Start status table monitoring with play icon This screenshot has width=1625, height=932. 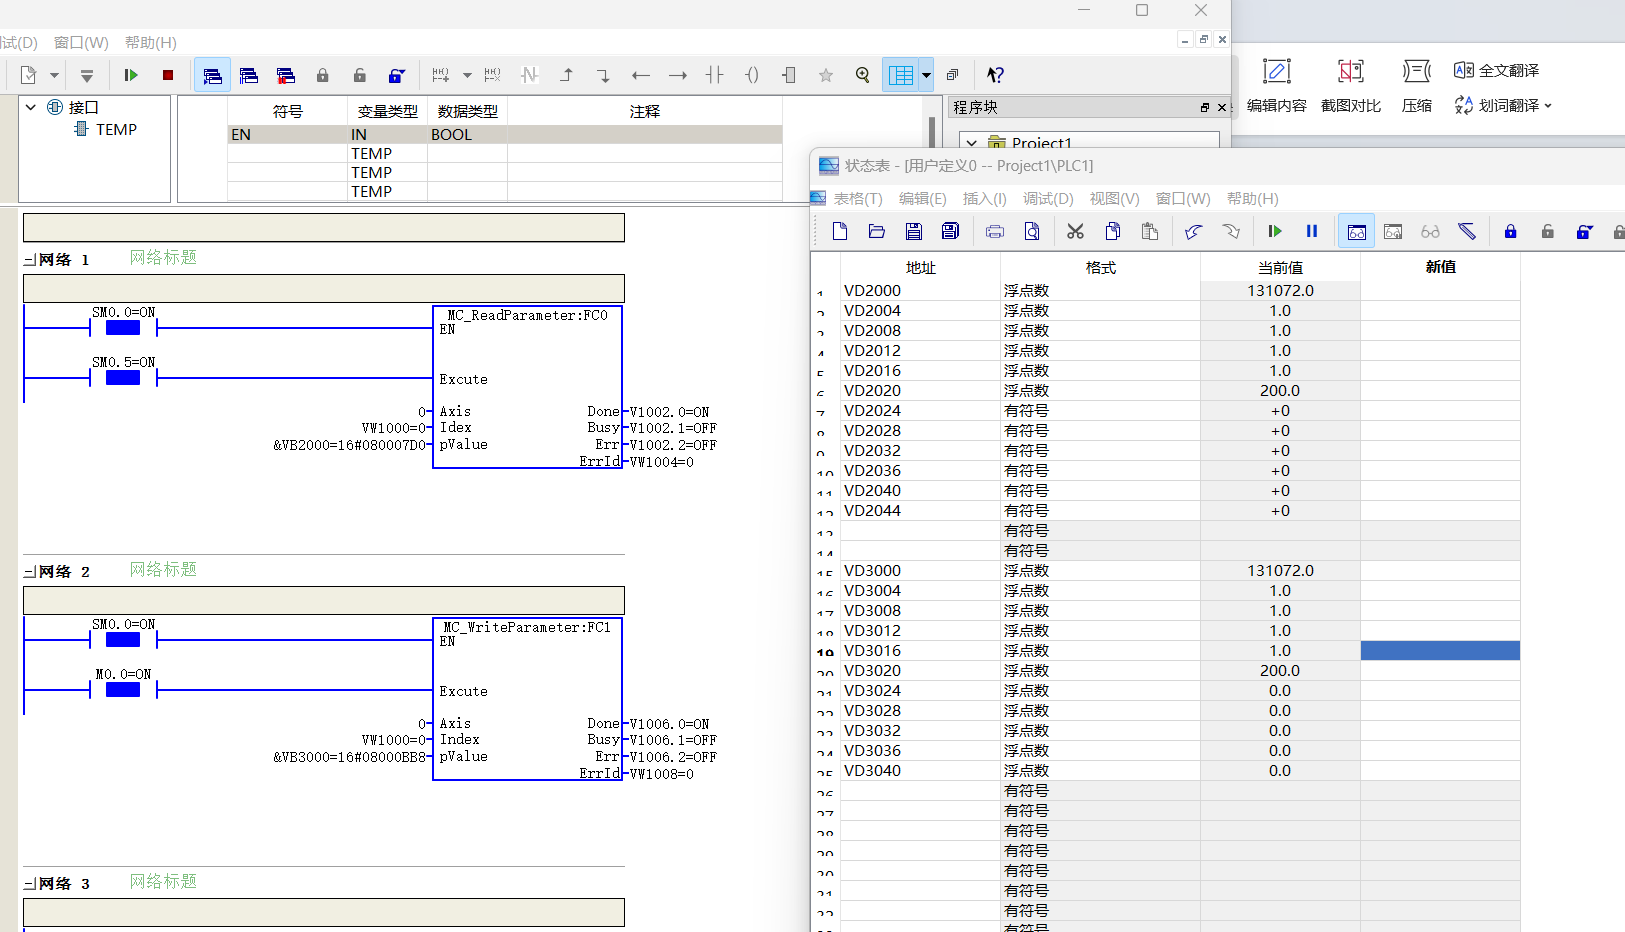coord(1275,231)
